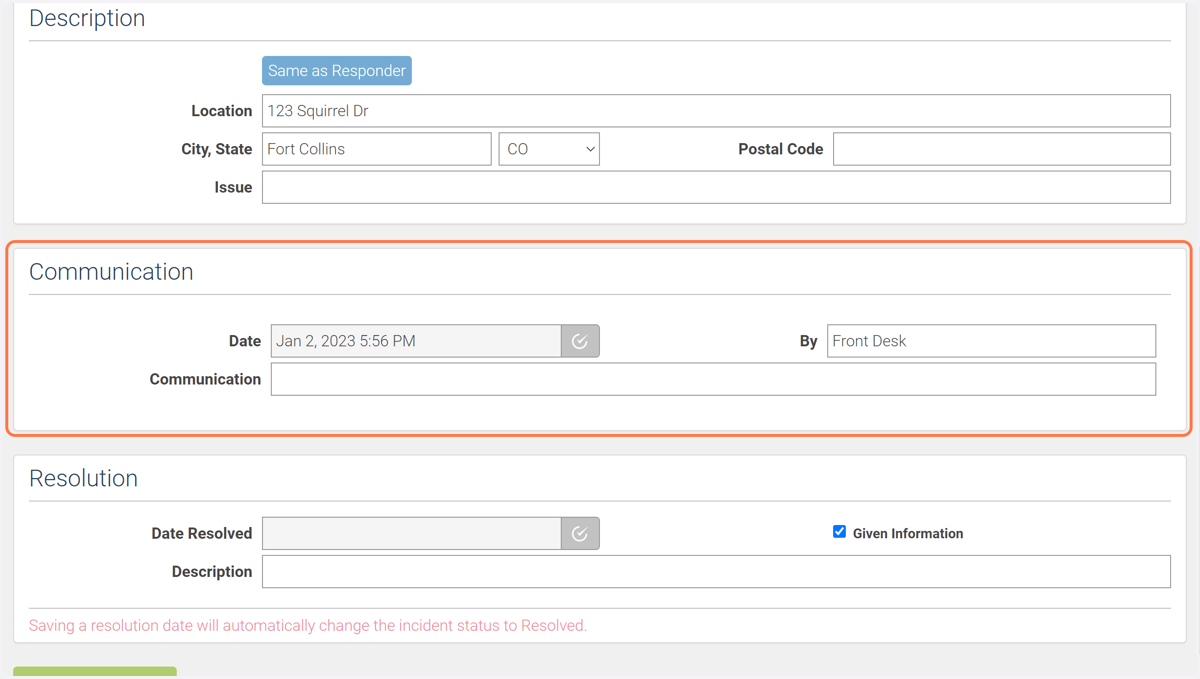Click the Given Information label text
The image size is (1200, 679).
pos(908,533)
